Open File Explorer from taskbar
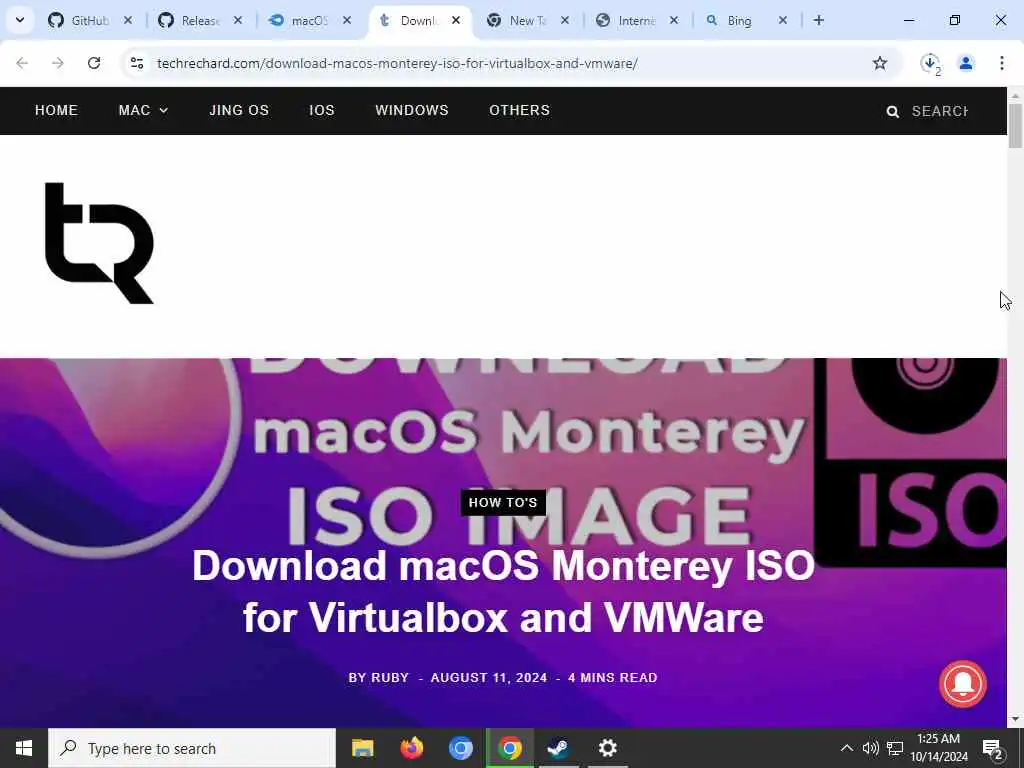This screenshot has height=768, width=1024. click(x=362, y=748)
